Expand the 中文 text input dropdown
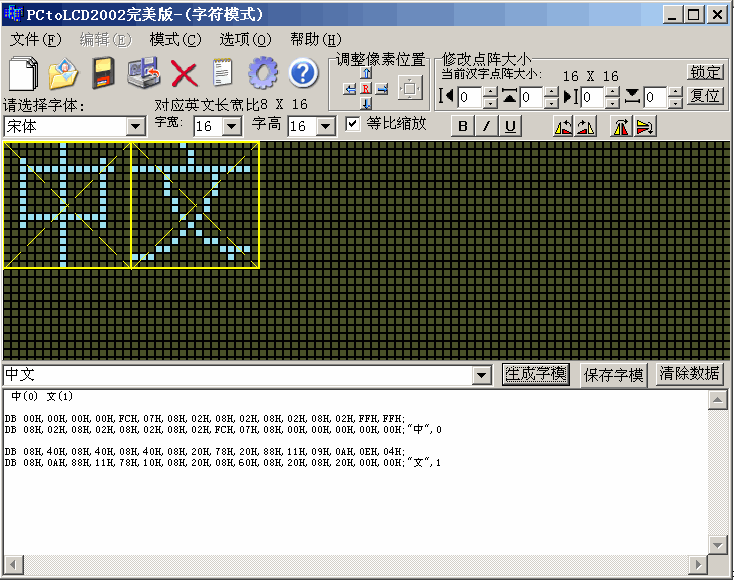Image resolution: width=734 pixels, height=580 pixels. click(481, 375)
